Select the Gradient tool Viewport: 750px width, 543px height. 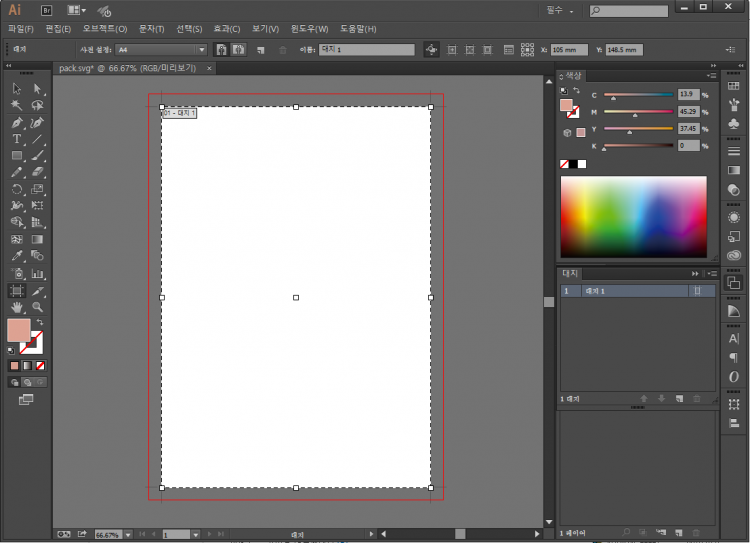[x=37, y=239]
